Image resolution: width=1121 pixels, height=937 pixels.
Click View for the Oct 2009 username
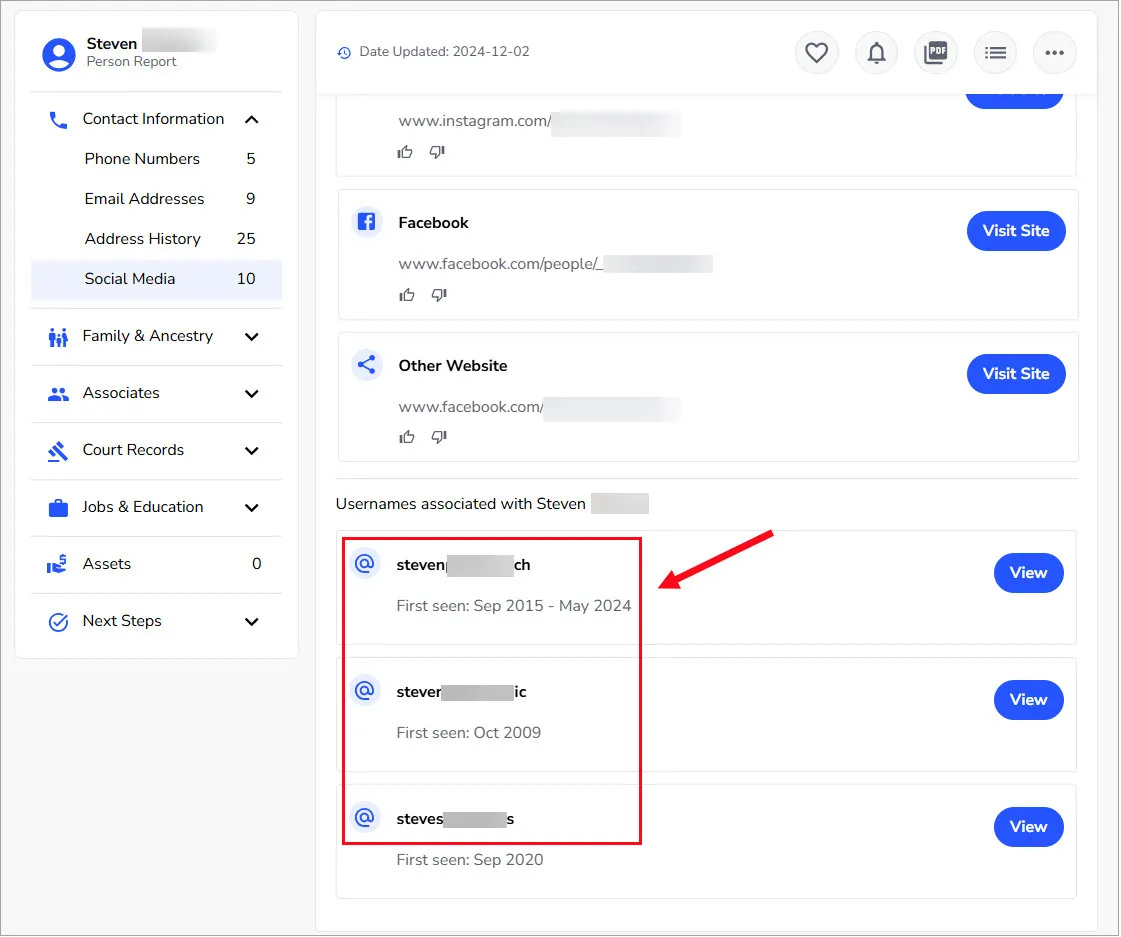pyautogui.click(x=1028, y=700)
